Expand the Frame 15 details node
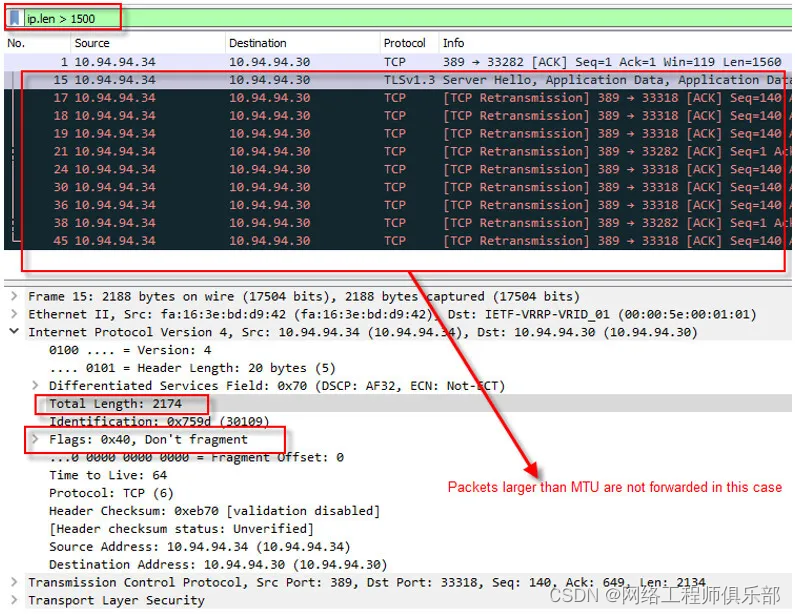The image size is (795, 614). pos(14,296)
